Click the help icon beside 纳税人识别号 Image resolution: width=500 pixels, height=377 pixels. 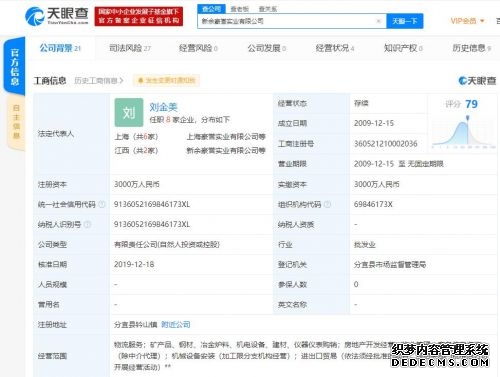click(87, 224)
